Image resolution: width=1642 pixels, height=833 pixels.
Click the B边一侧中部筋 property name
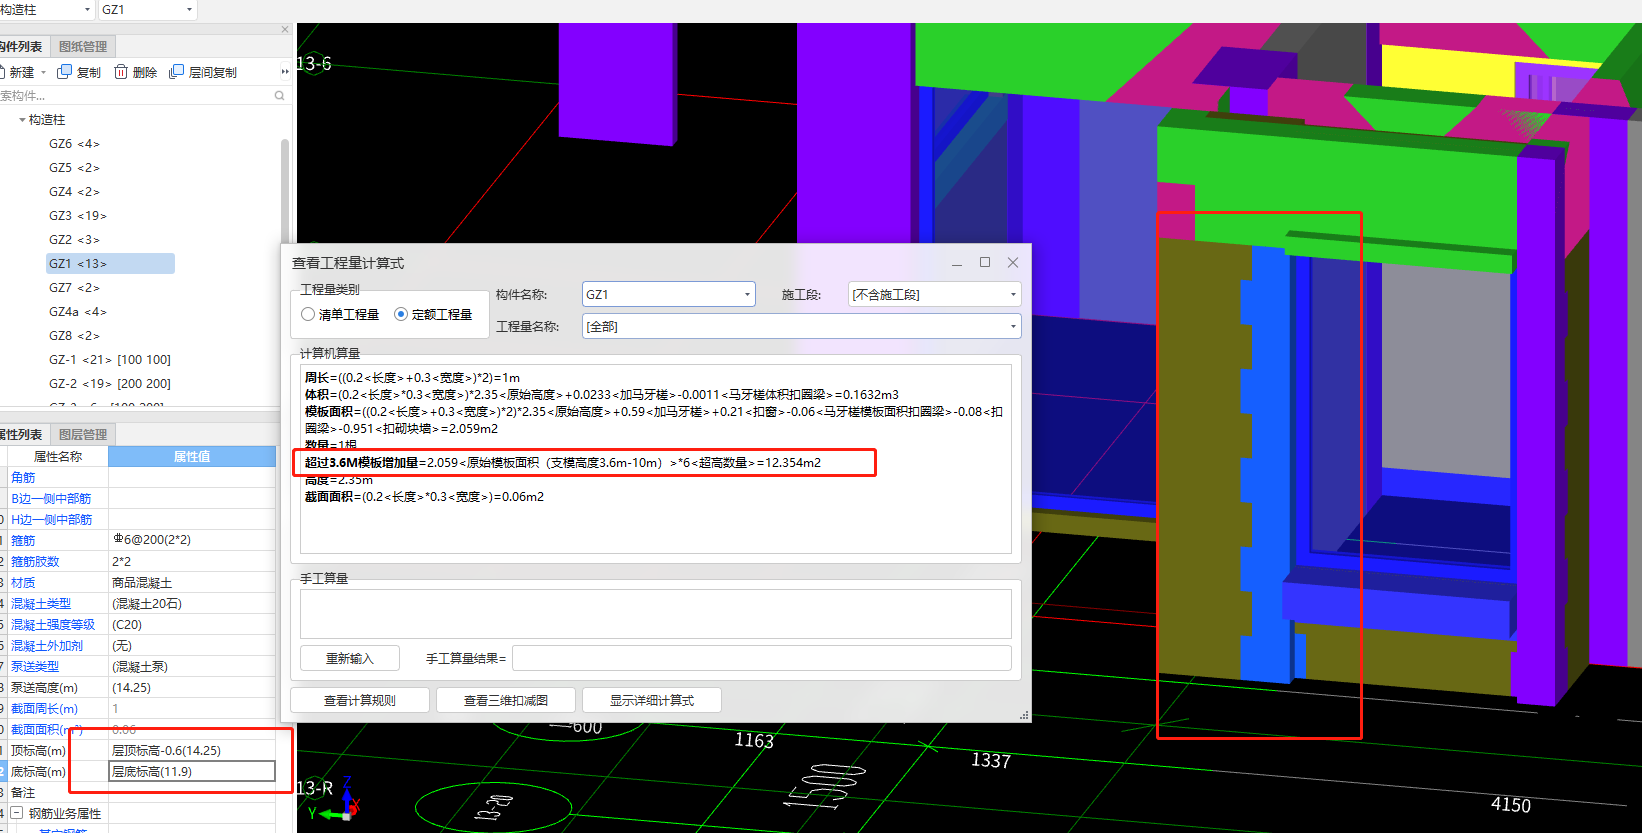(51, 498)
